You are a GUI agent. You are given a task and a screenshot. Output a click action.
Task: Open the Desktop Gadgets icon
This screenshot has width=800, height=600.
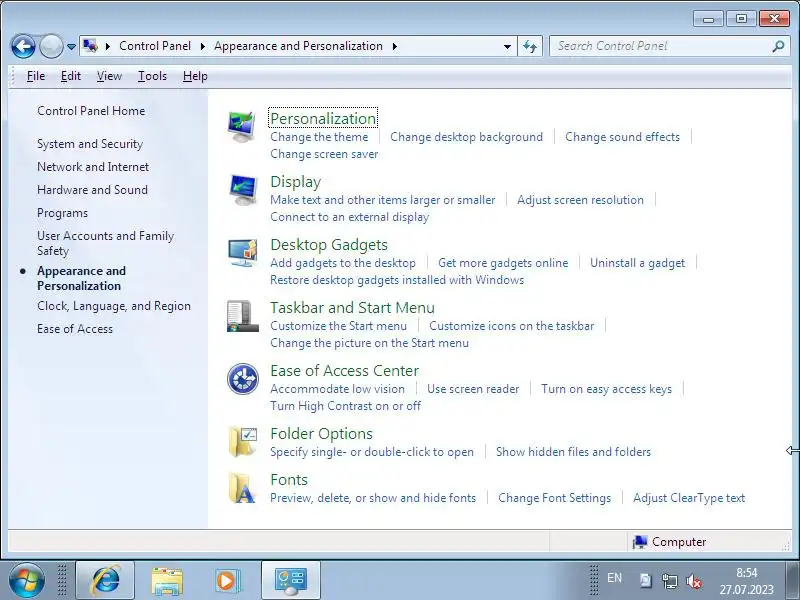[242, 252]
